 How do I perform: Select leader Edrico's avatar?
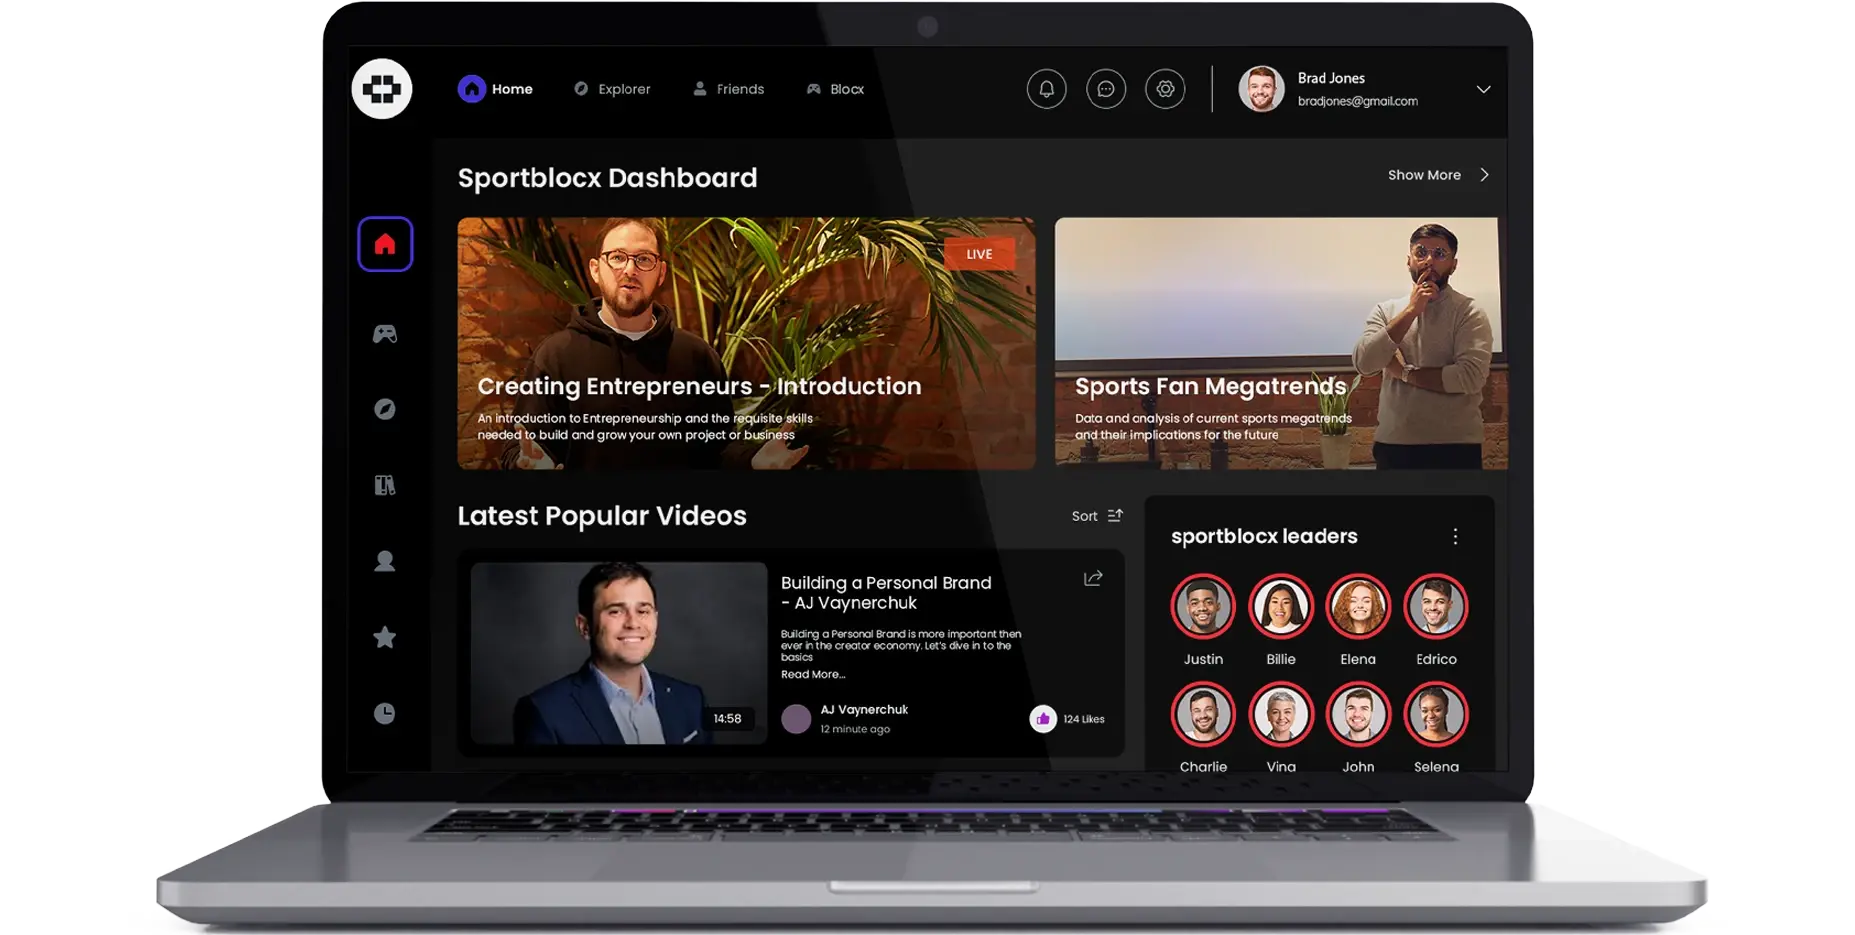1436,606
